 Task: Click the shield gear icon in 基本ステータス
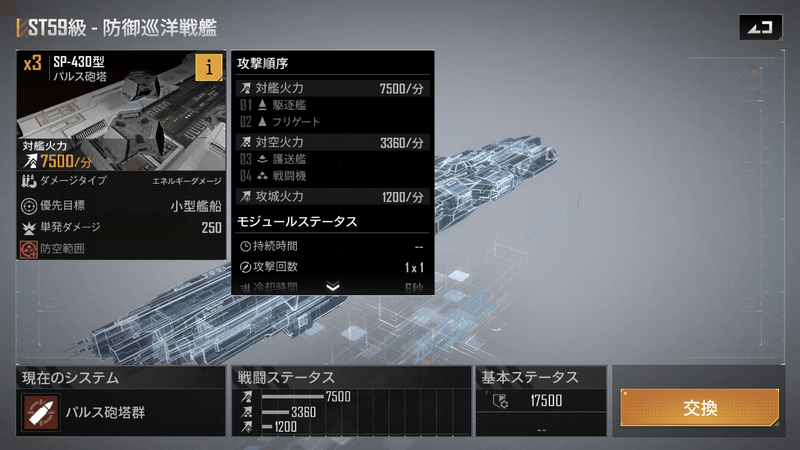coord(501,401)
